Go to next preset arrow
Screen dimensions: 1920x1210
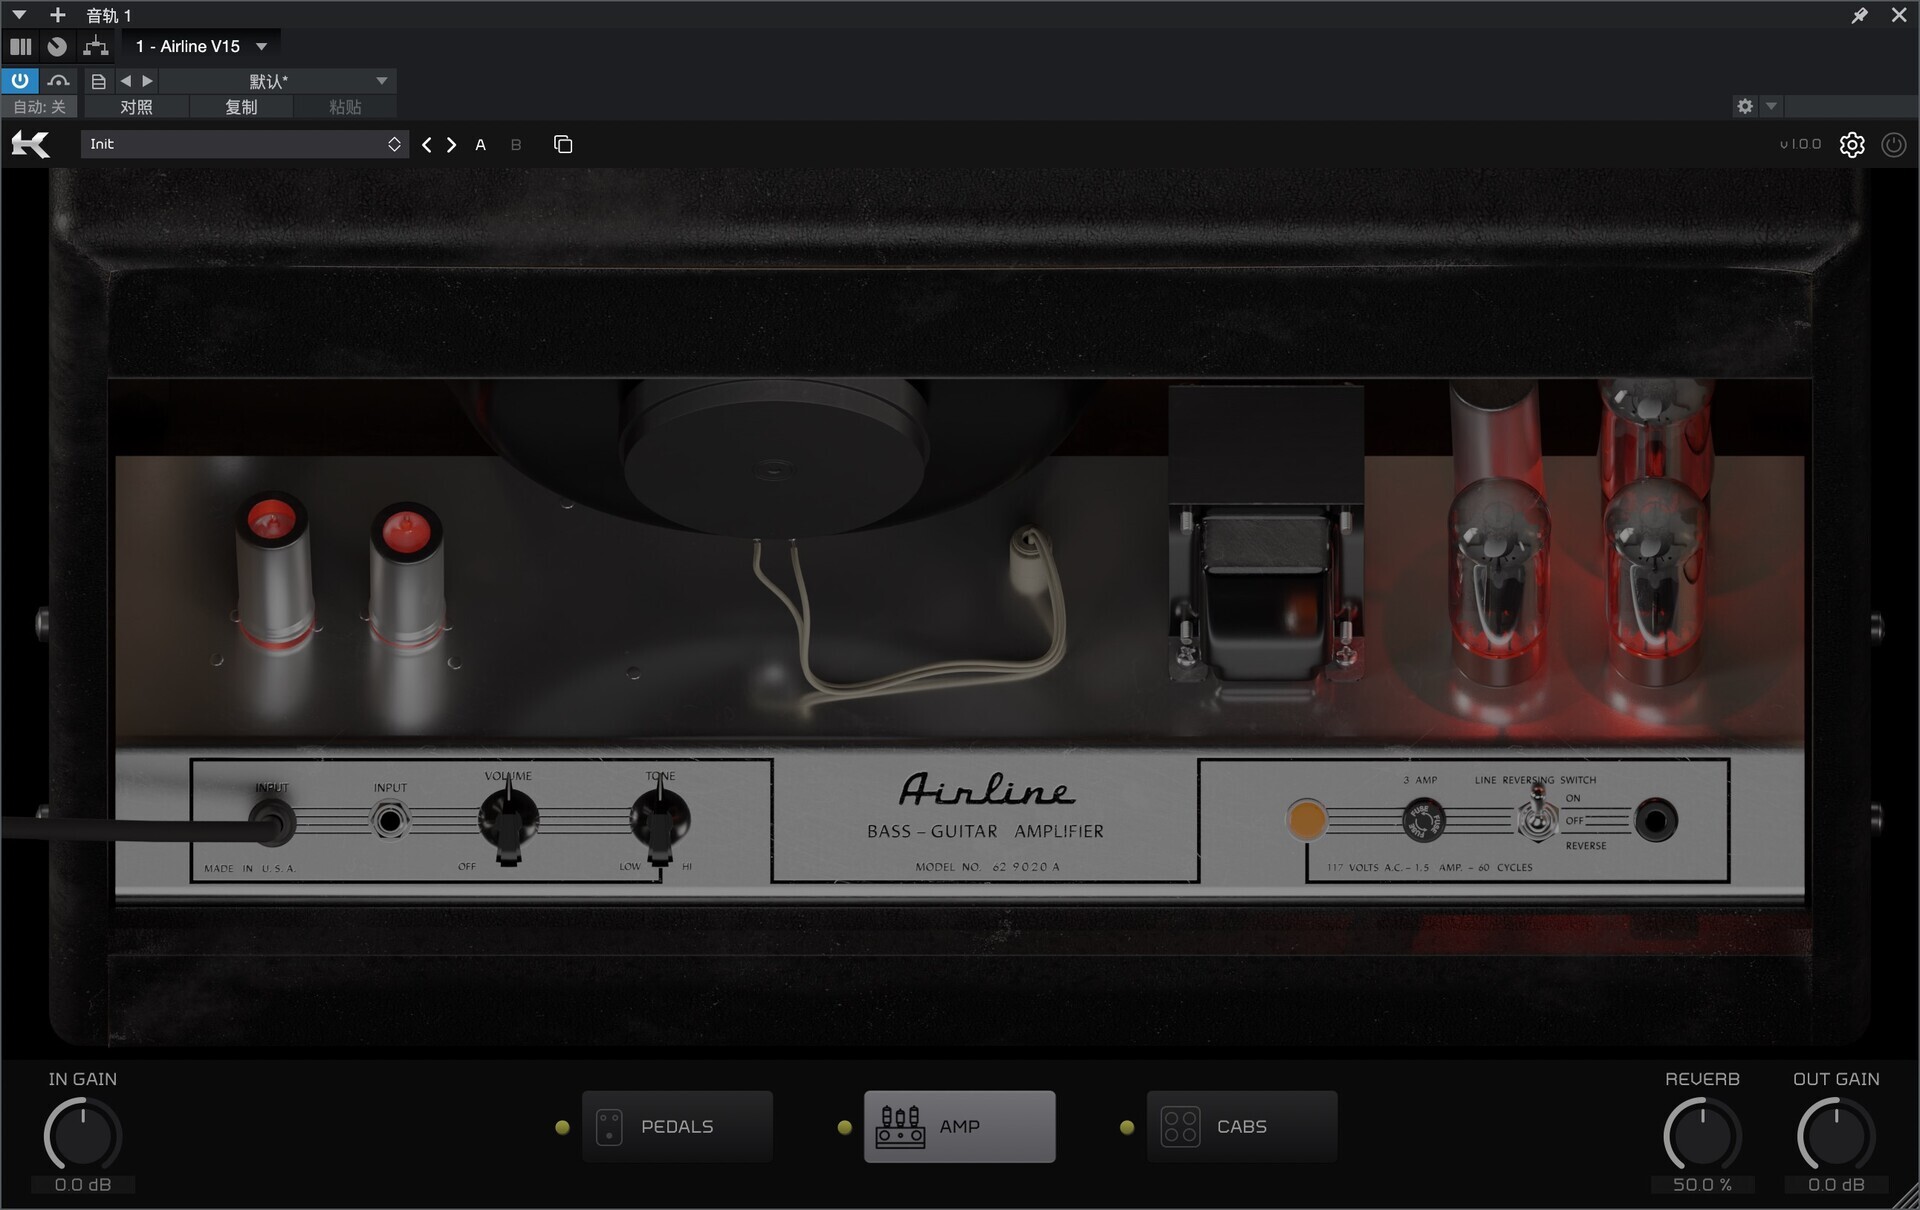[x=452, y=145]
